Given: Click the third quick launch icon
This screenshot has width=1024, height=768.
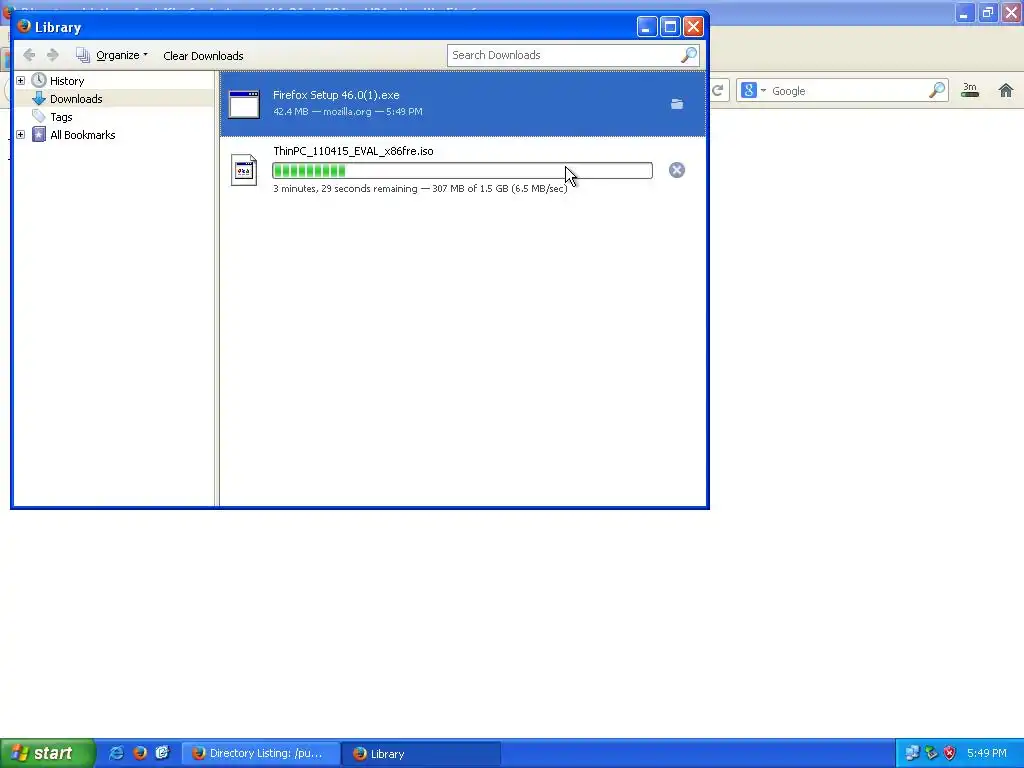Looking at the screenshot, I should click(x=163, y=753).
